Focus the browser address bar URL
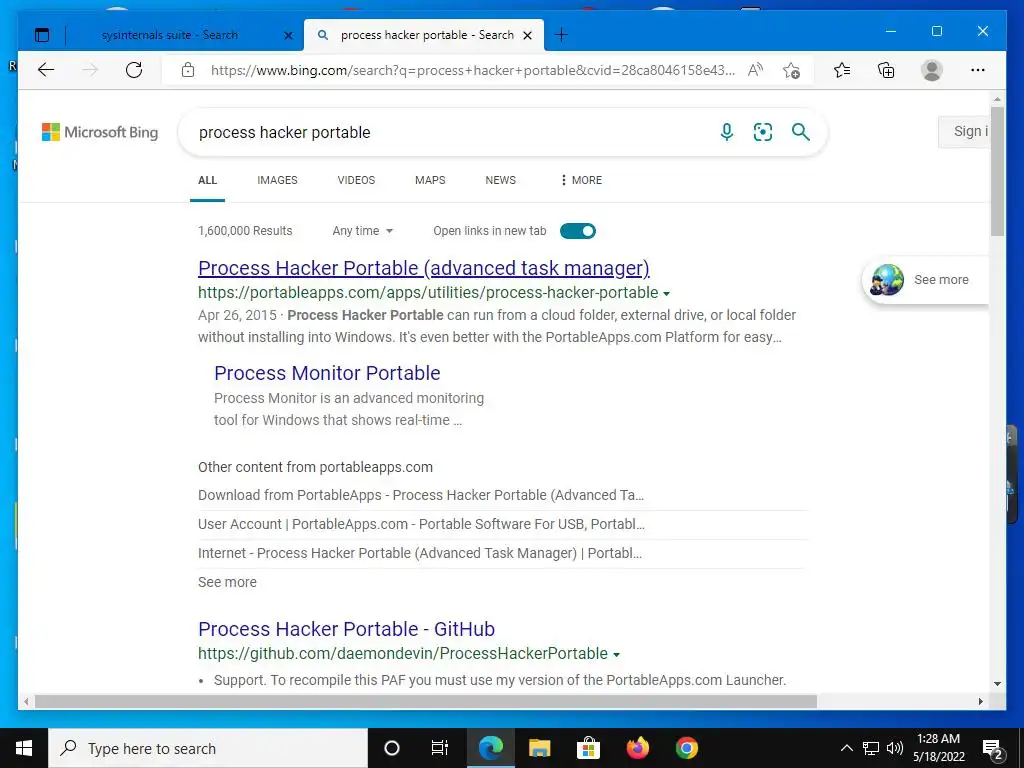The image size is (1024, 768). (473, 70)
